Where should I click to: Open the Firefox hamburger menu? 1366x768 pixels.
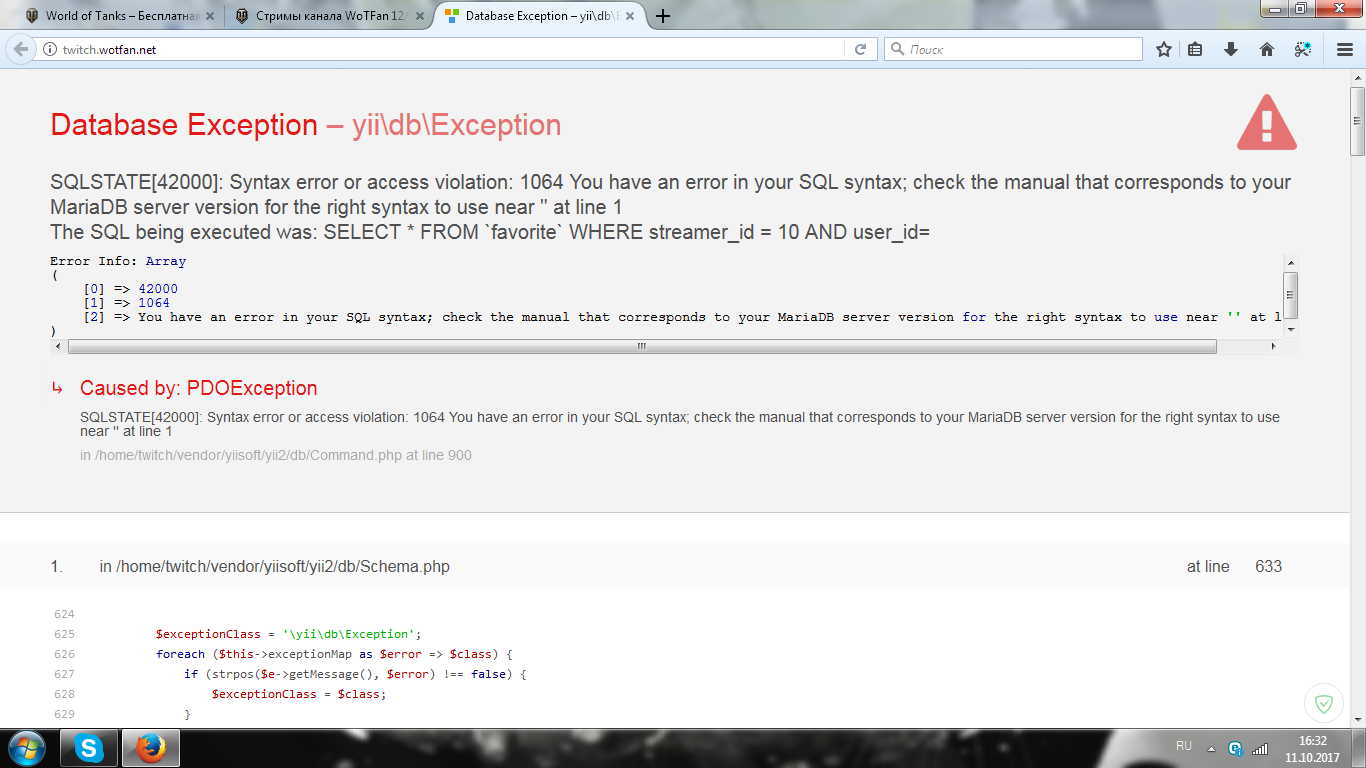(x=1345, y=49)
